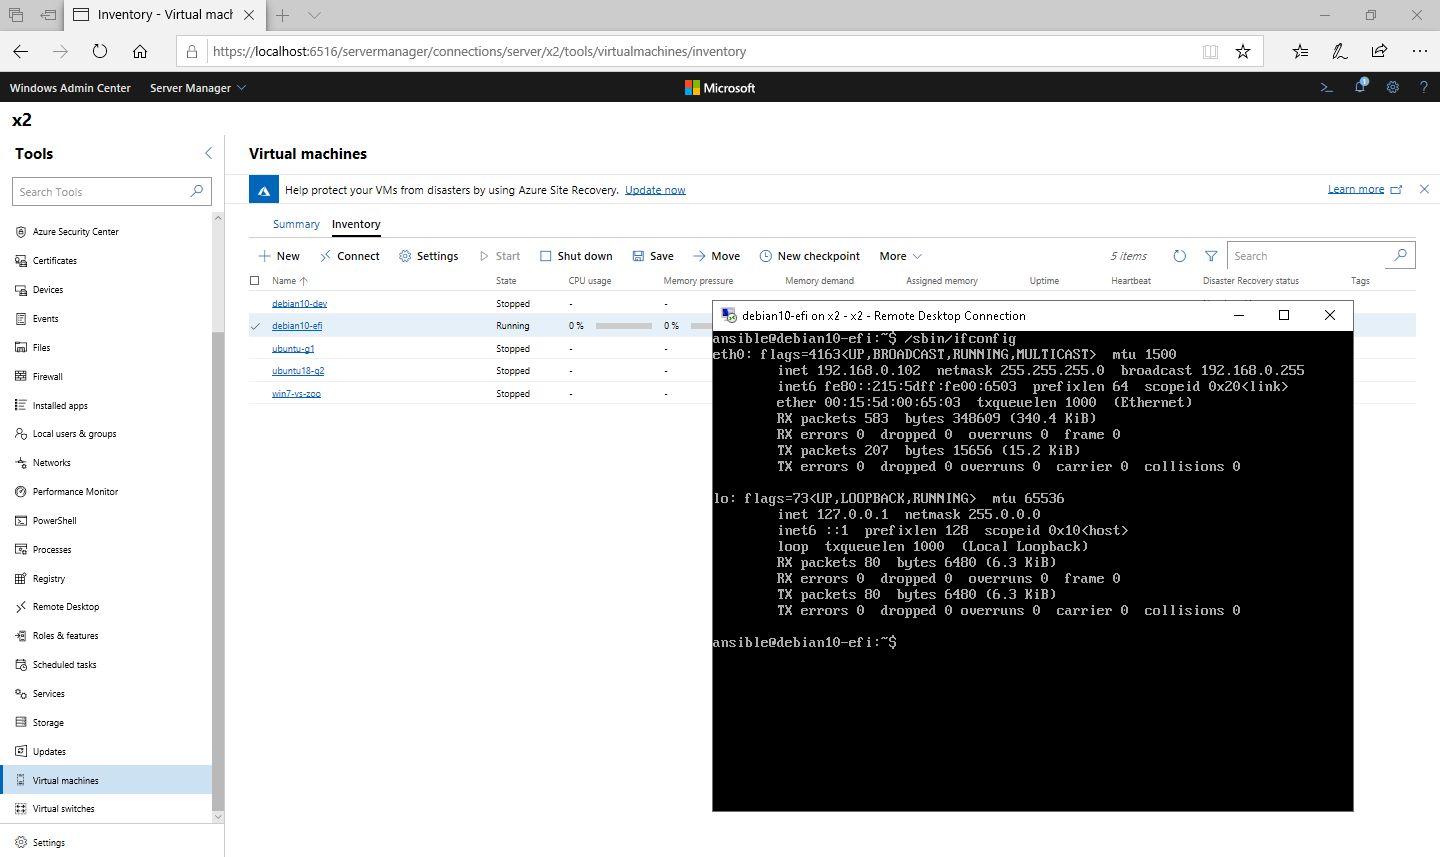Collapse the Tools sidebar panel

tap(208, 153)
